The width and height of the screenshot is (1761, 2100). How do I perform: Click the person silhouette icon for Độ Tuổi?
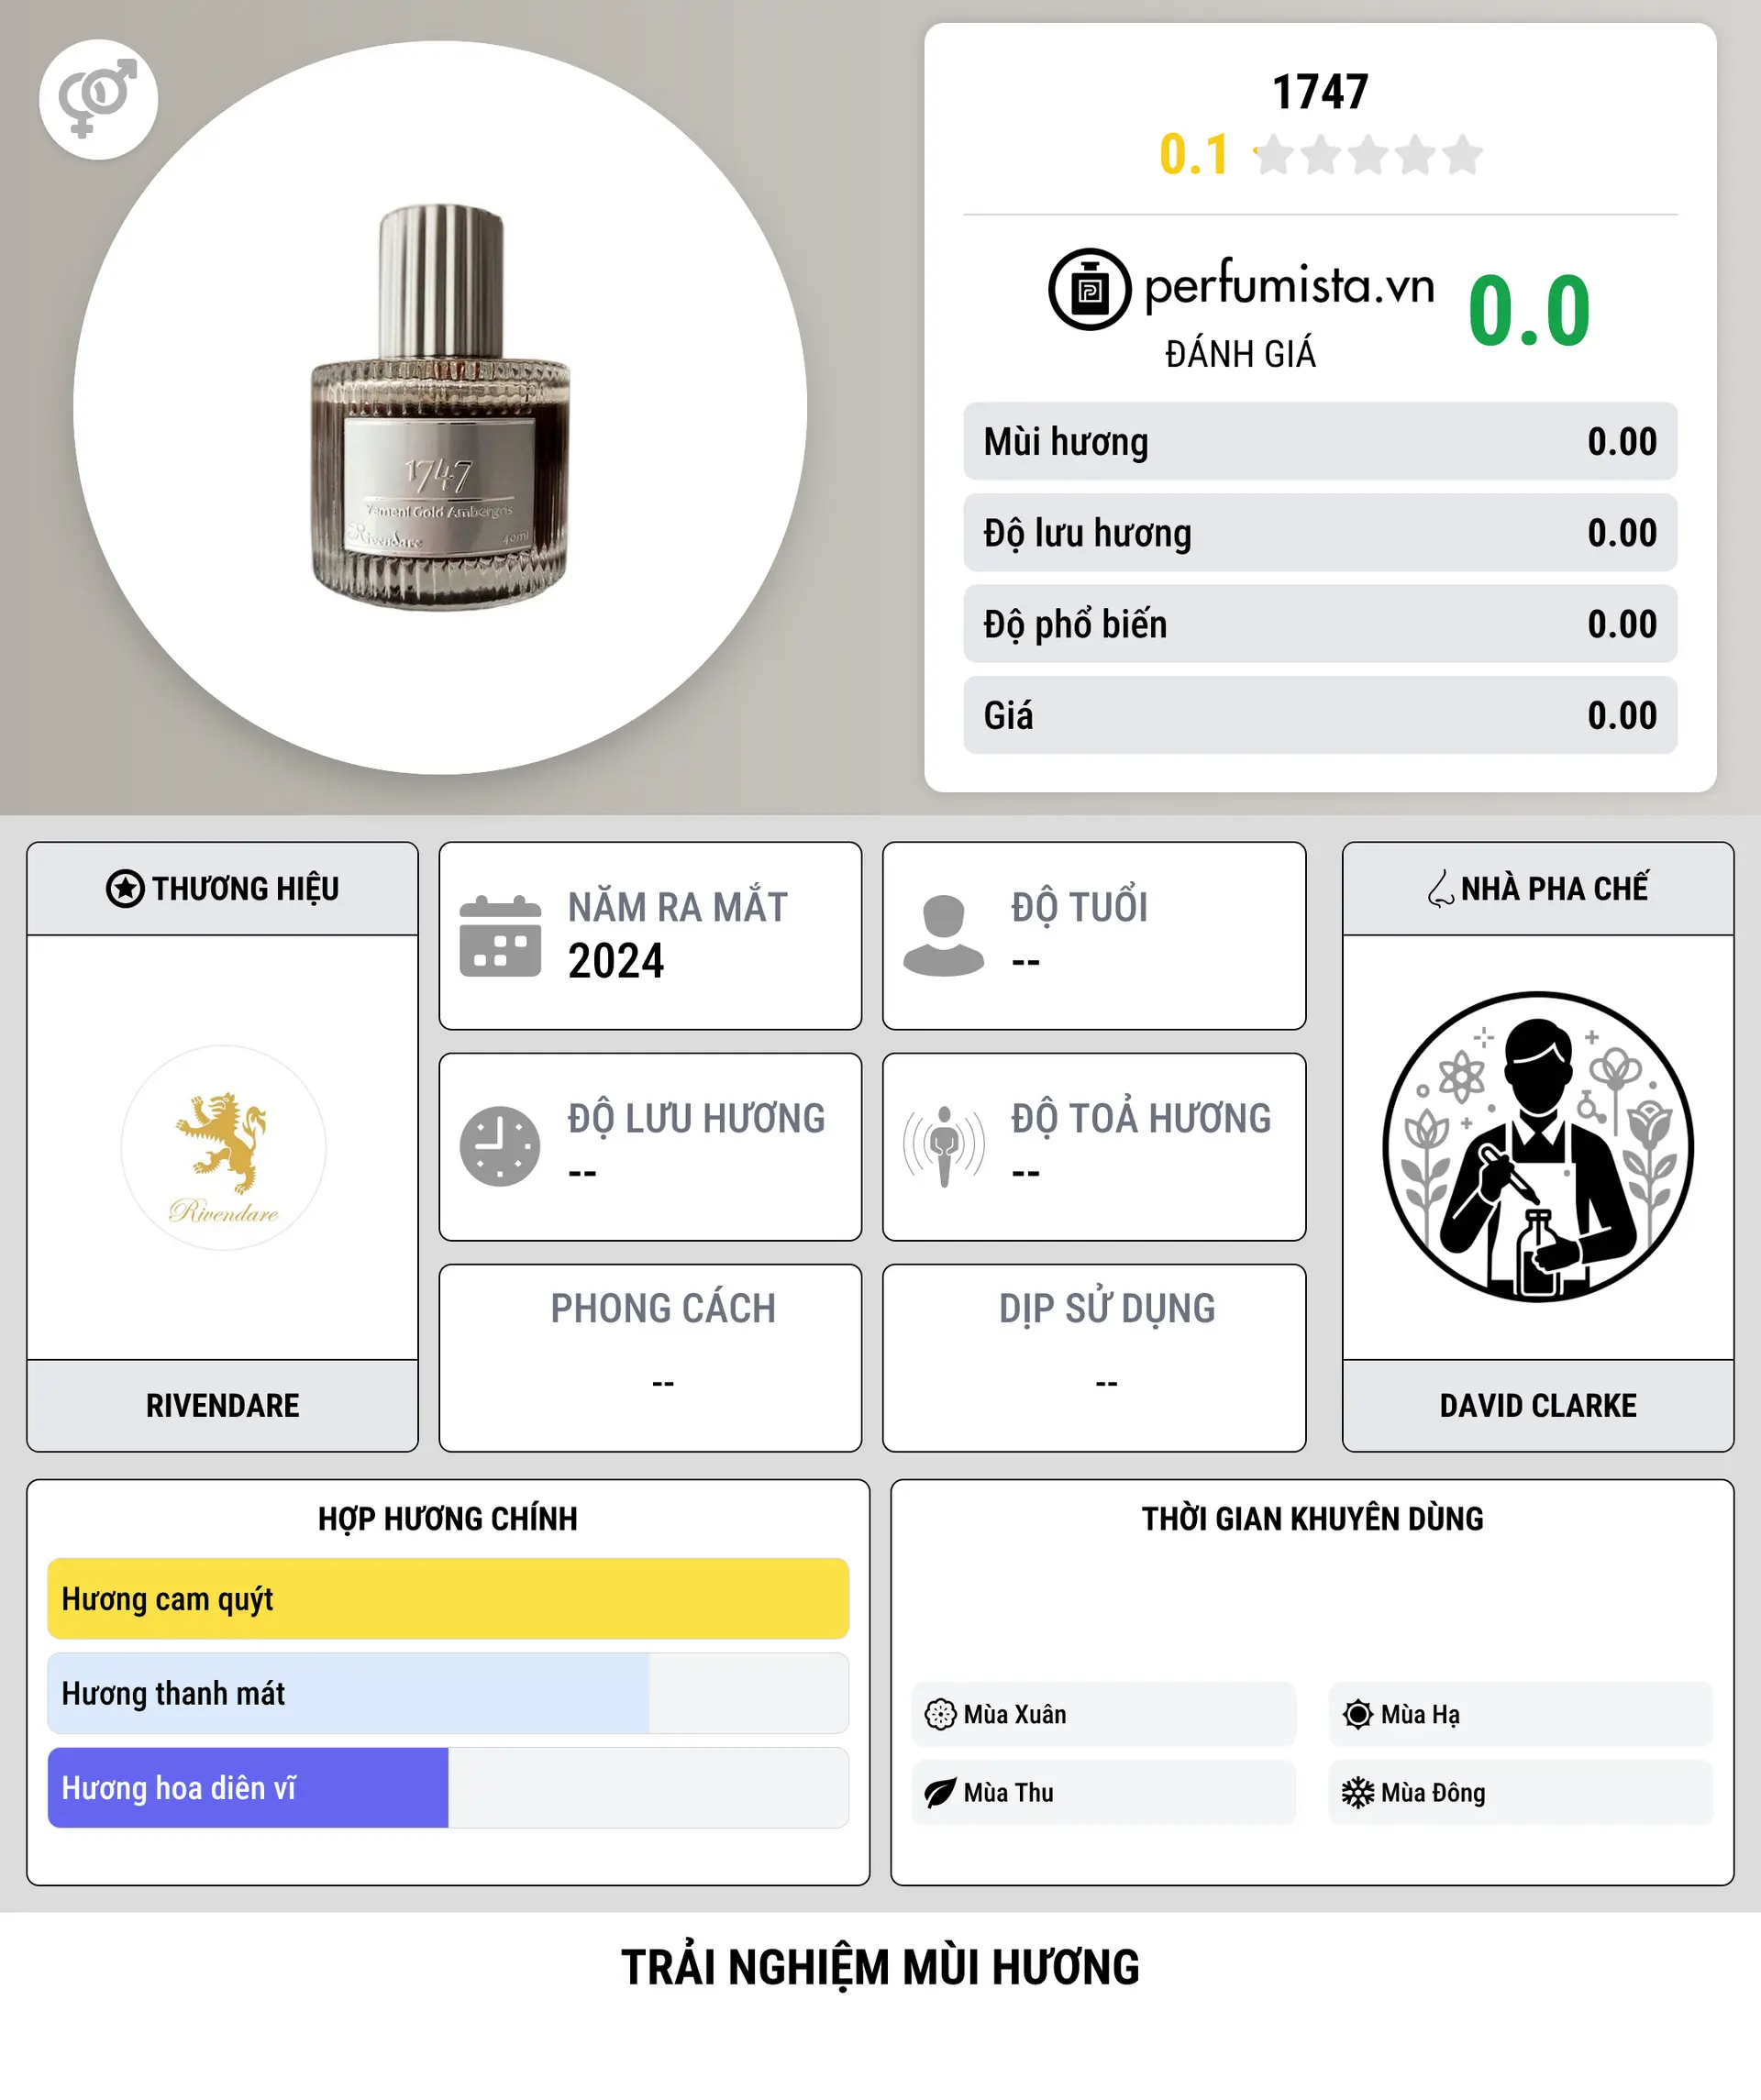[x=943, y=936]
